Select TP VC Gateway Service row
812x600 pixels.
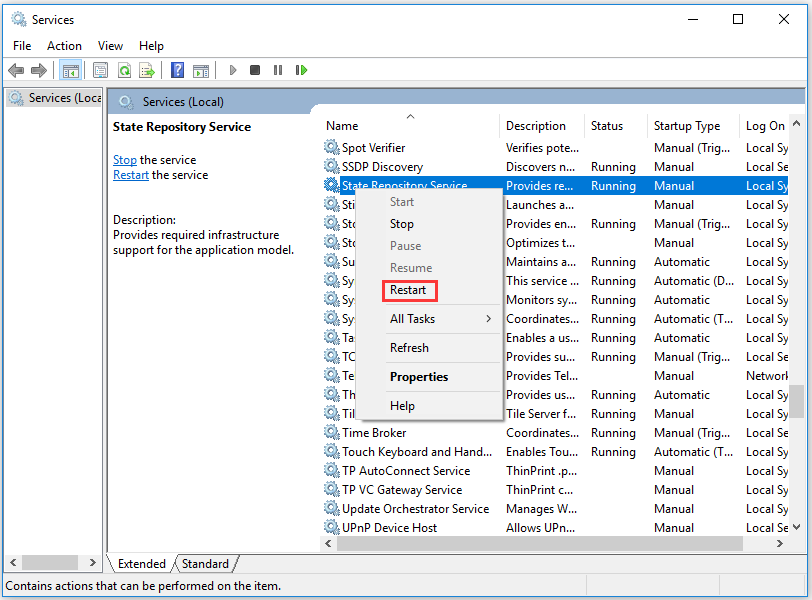pos(555,489)
